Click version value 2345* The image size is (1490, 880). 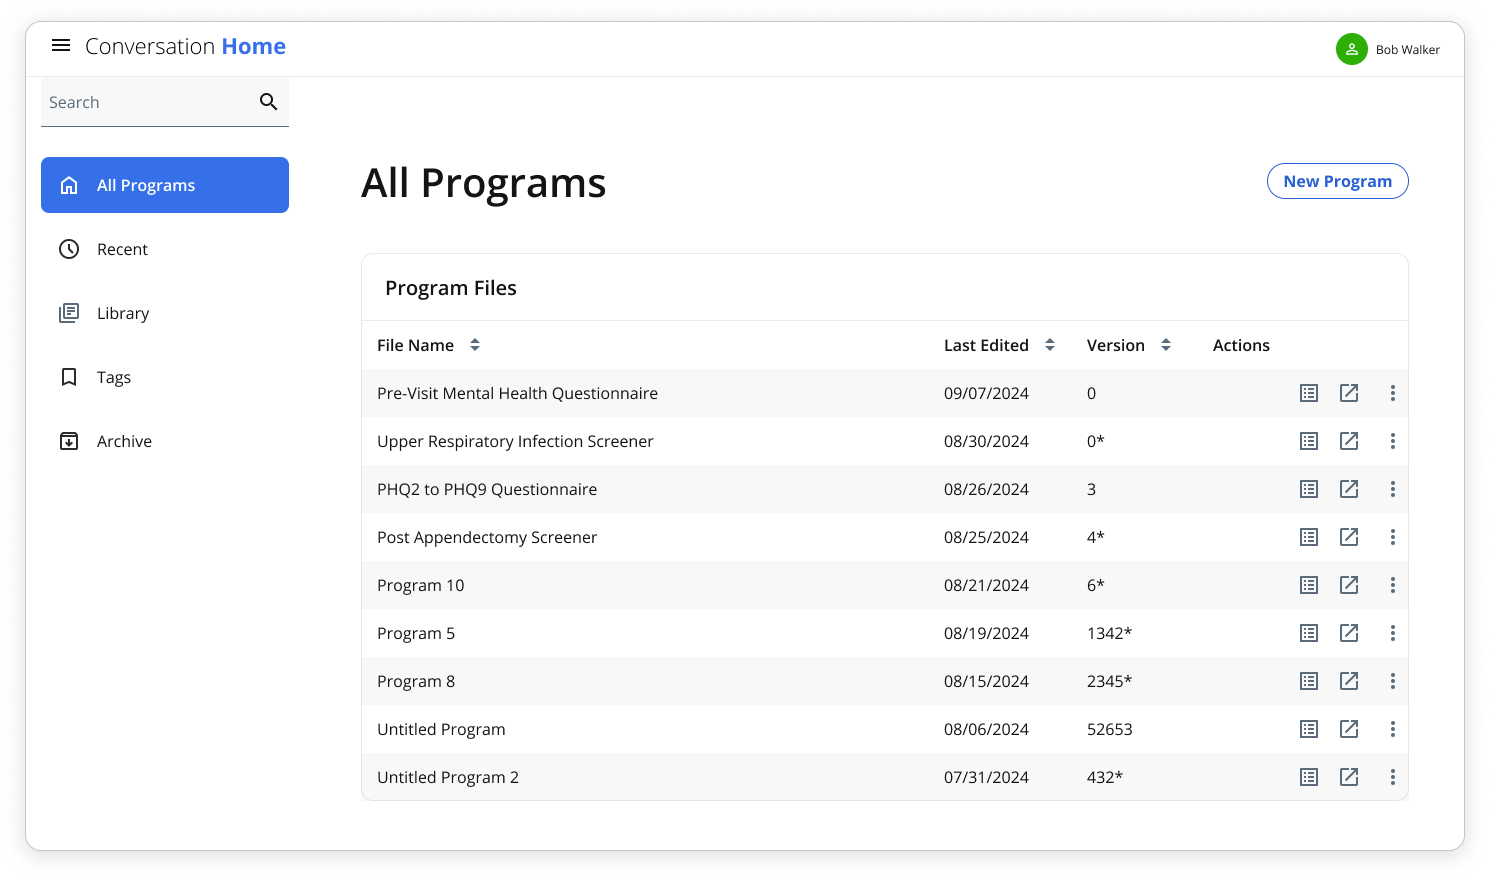pyautogui.click(x=1109, y=681)
